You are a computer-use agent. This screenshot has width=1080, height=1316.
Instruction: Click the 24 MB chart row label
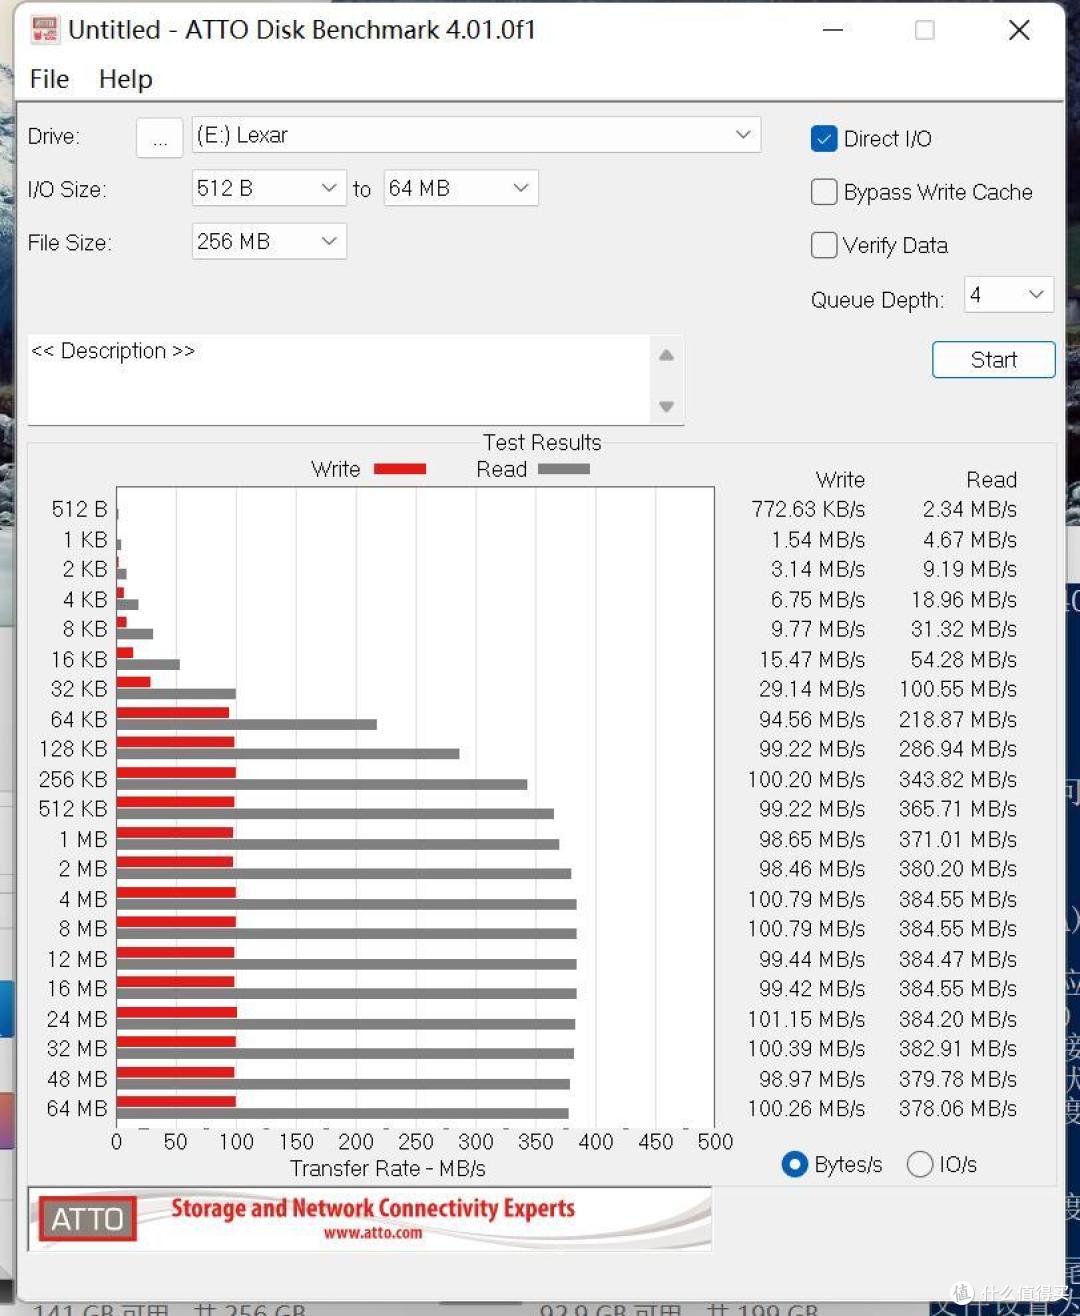(77, 1020)
